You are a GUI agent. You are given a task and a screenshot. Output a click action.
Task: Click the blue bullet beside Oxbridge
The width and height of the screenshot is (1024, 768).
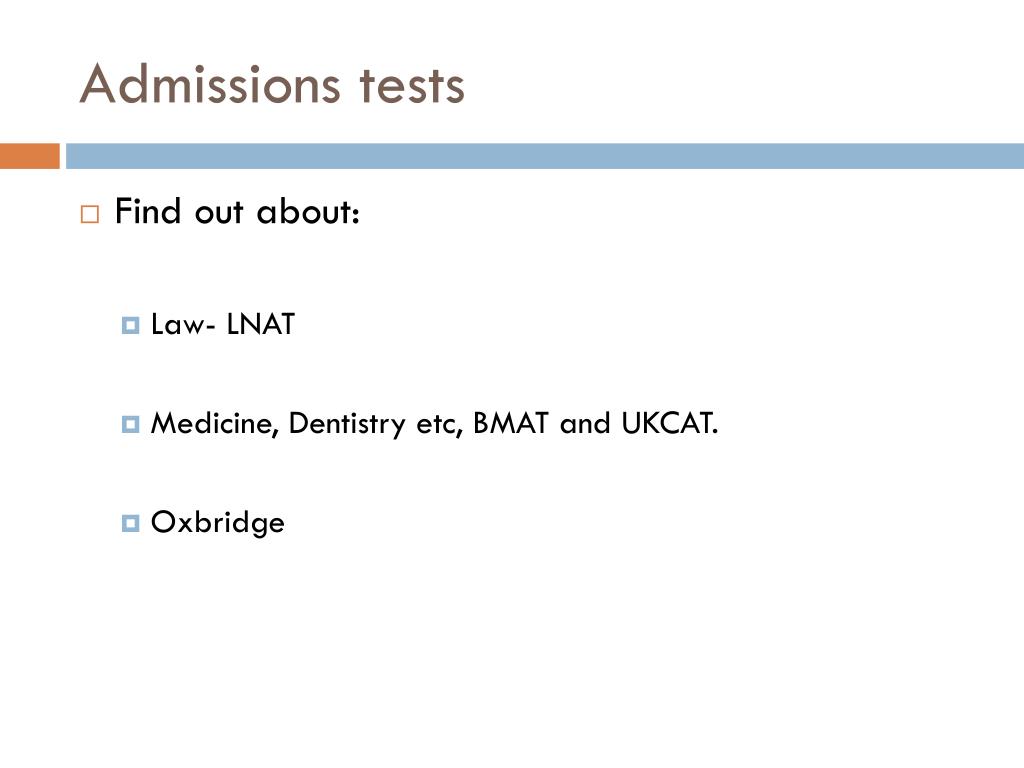[x=131, y=523]
